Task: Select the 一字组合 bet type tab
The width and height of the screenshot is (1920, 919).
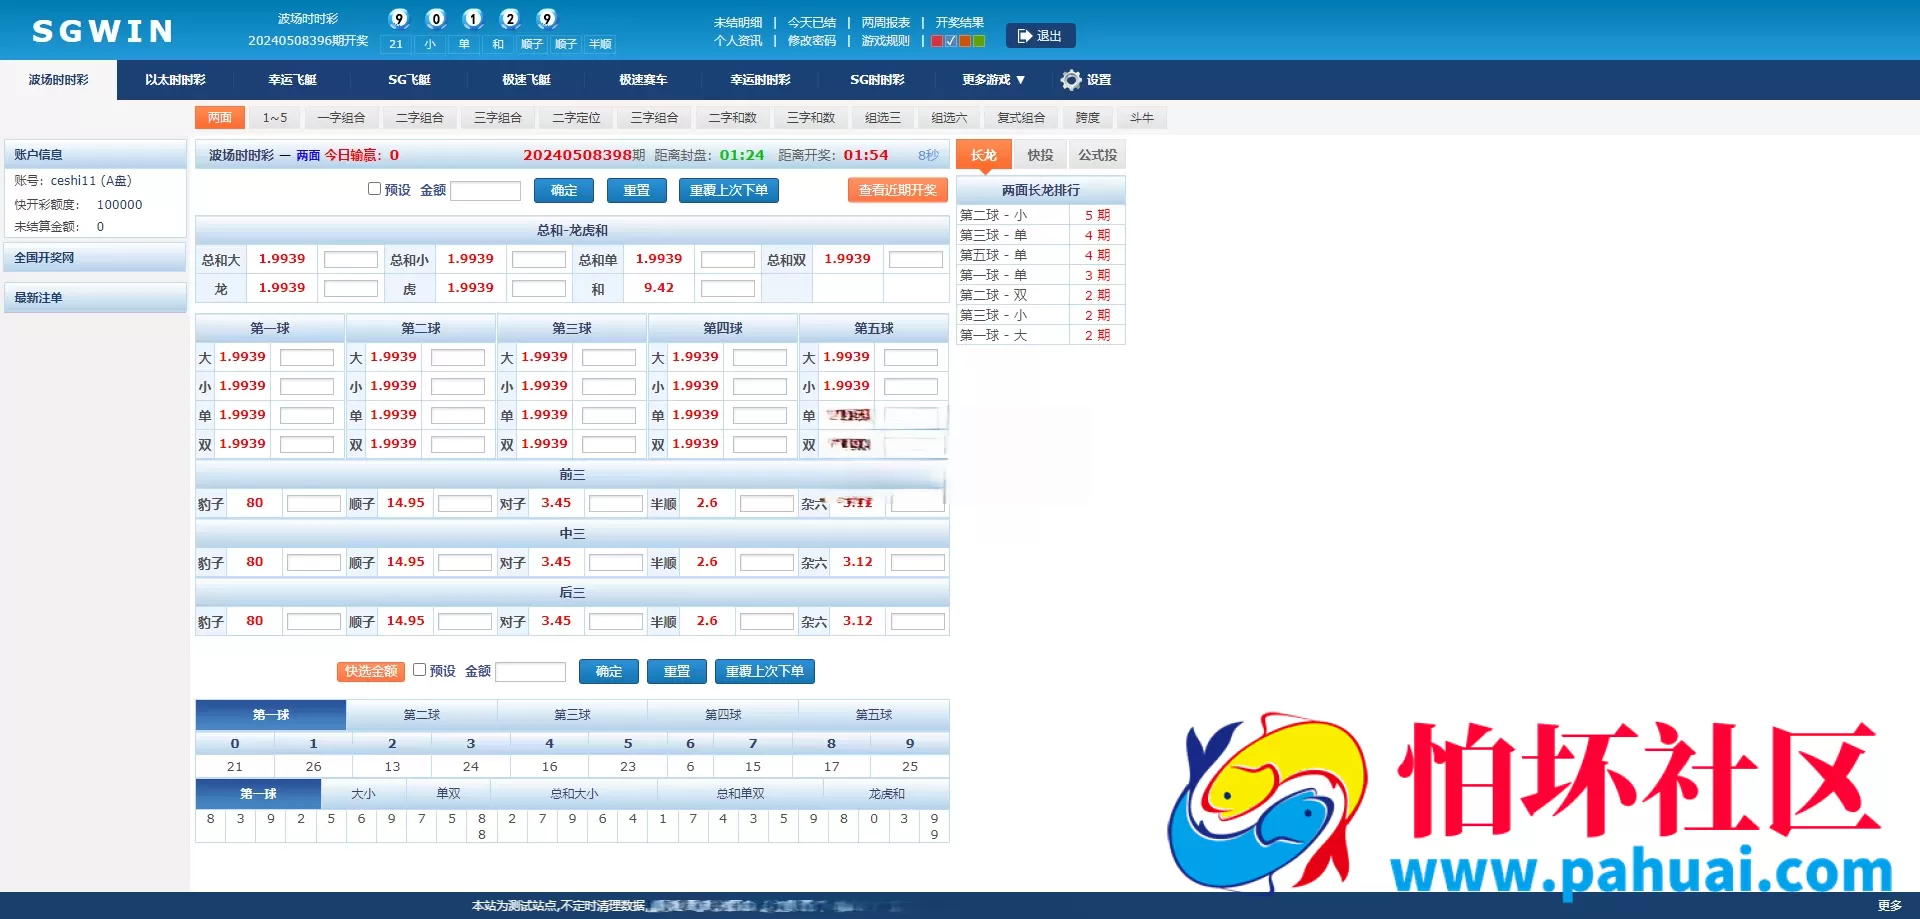Action: 341,118
